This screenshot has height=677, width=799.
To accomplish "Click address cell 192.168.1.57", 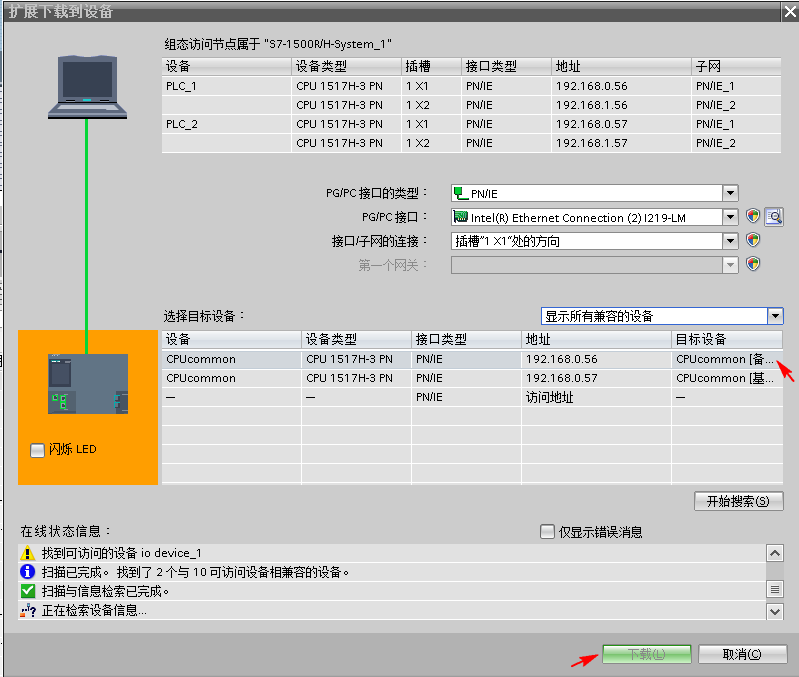I will [x=621, y=143].
